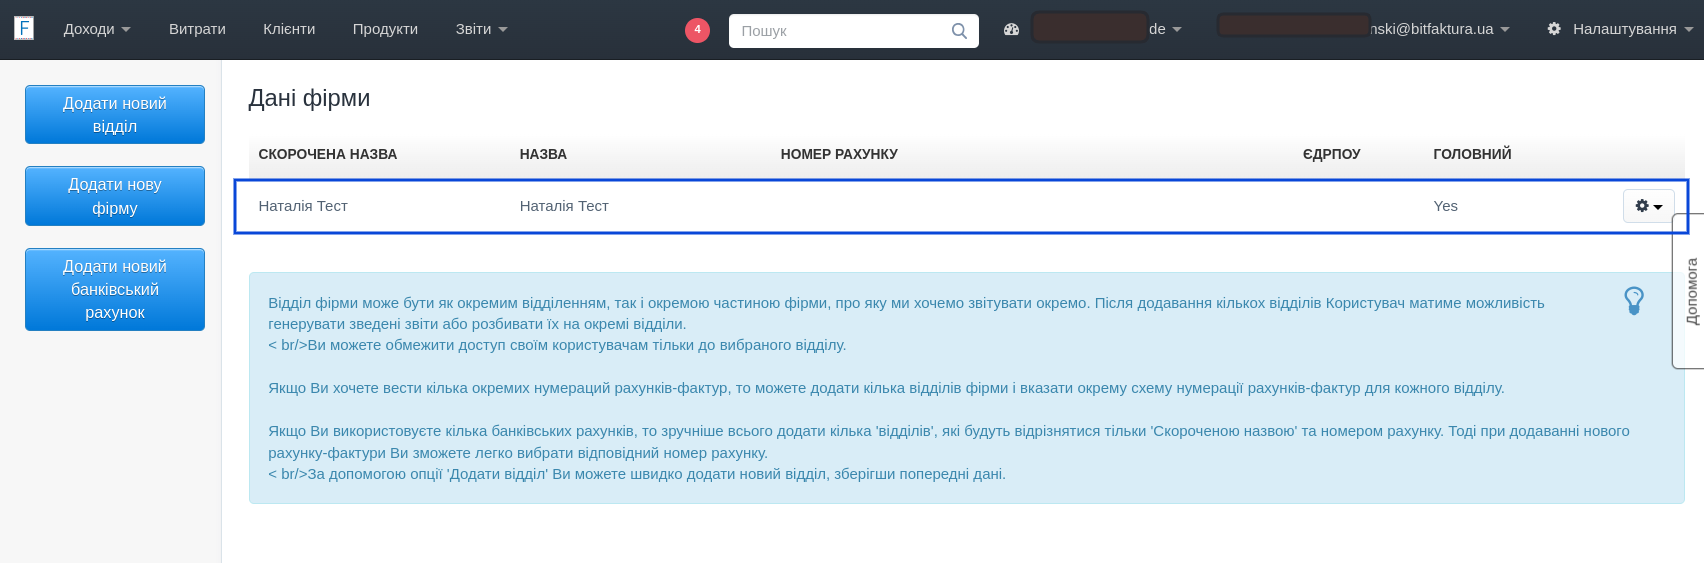Screen dimensions: 1704x563
Task: Click Додати новий банківський рахунок button
Action: 115,289
